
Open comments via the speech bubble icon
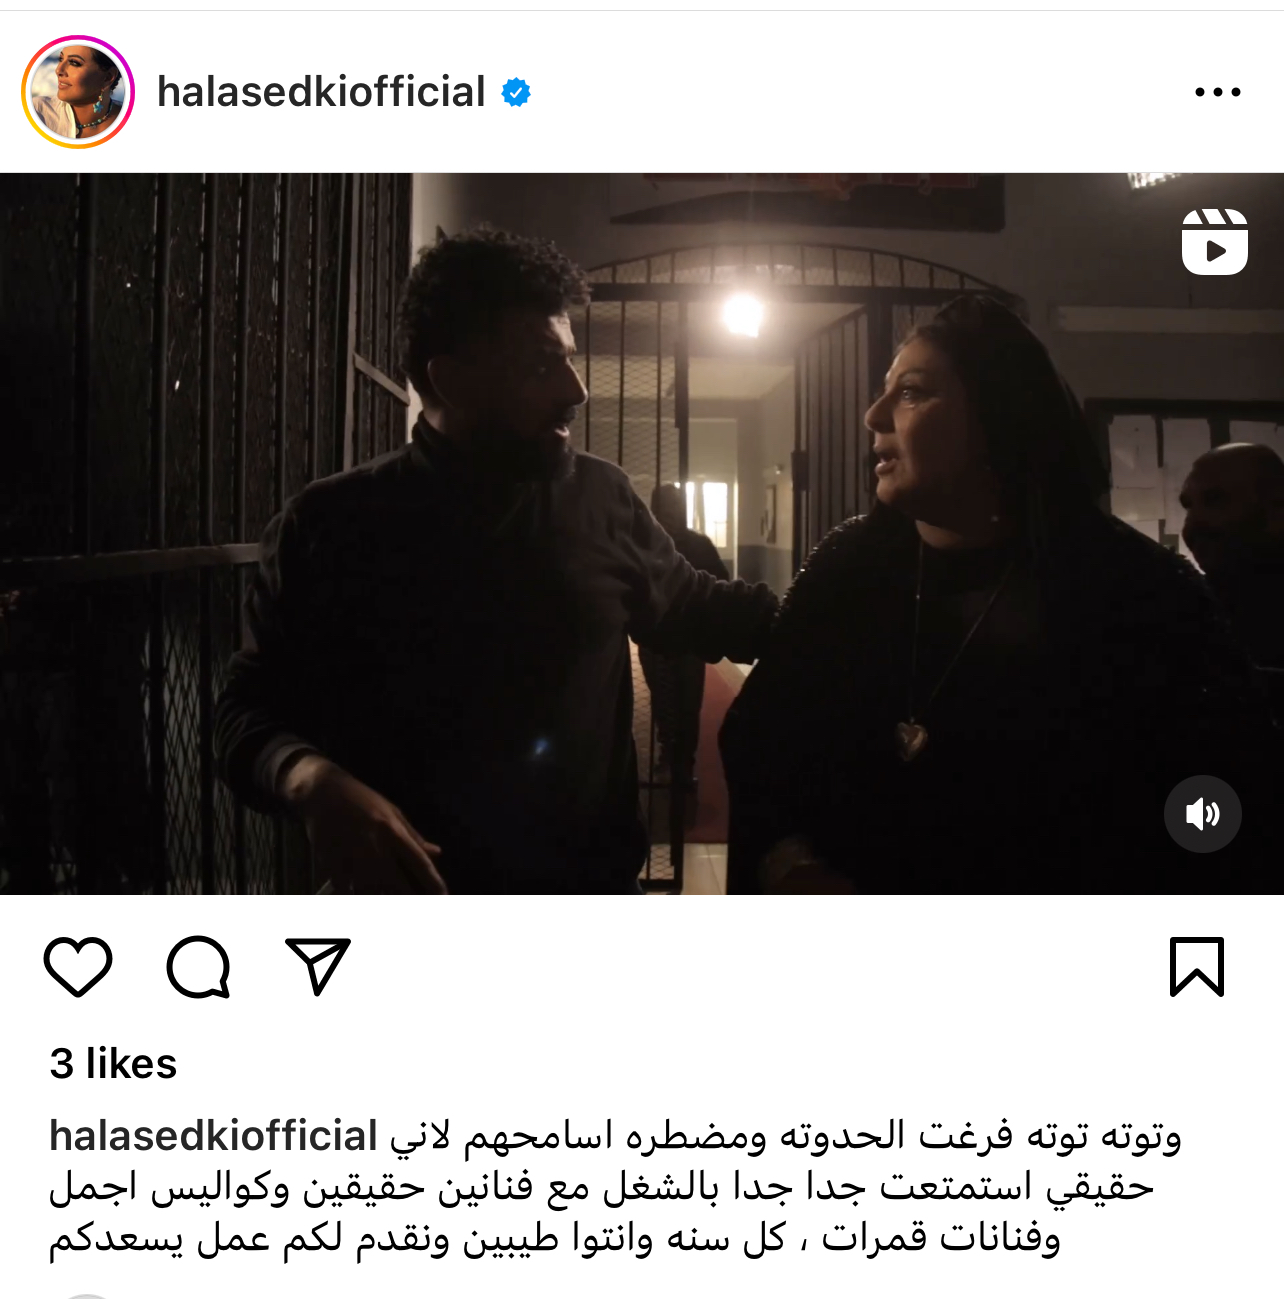(x=198, y=966)
